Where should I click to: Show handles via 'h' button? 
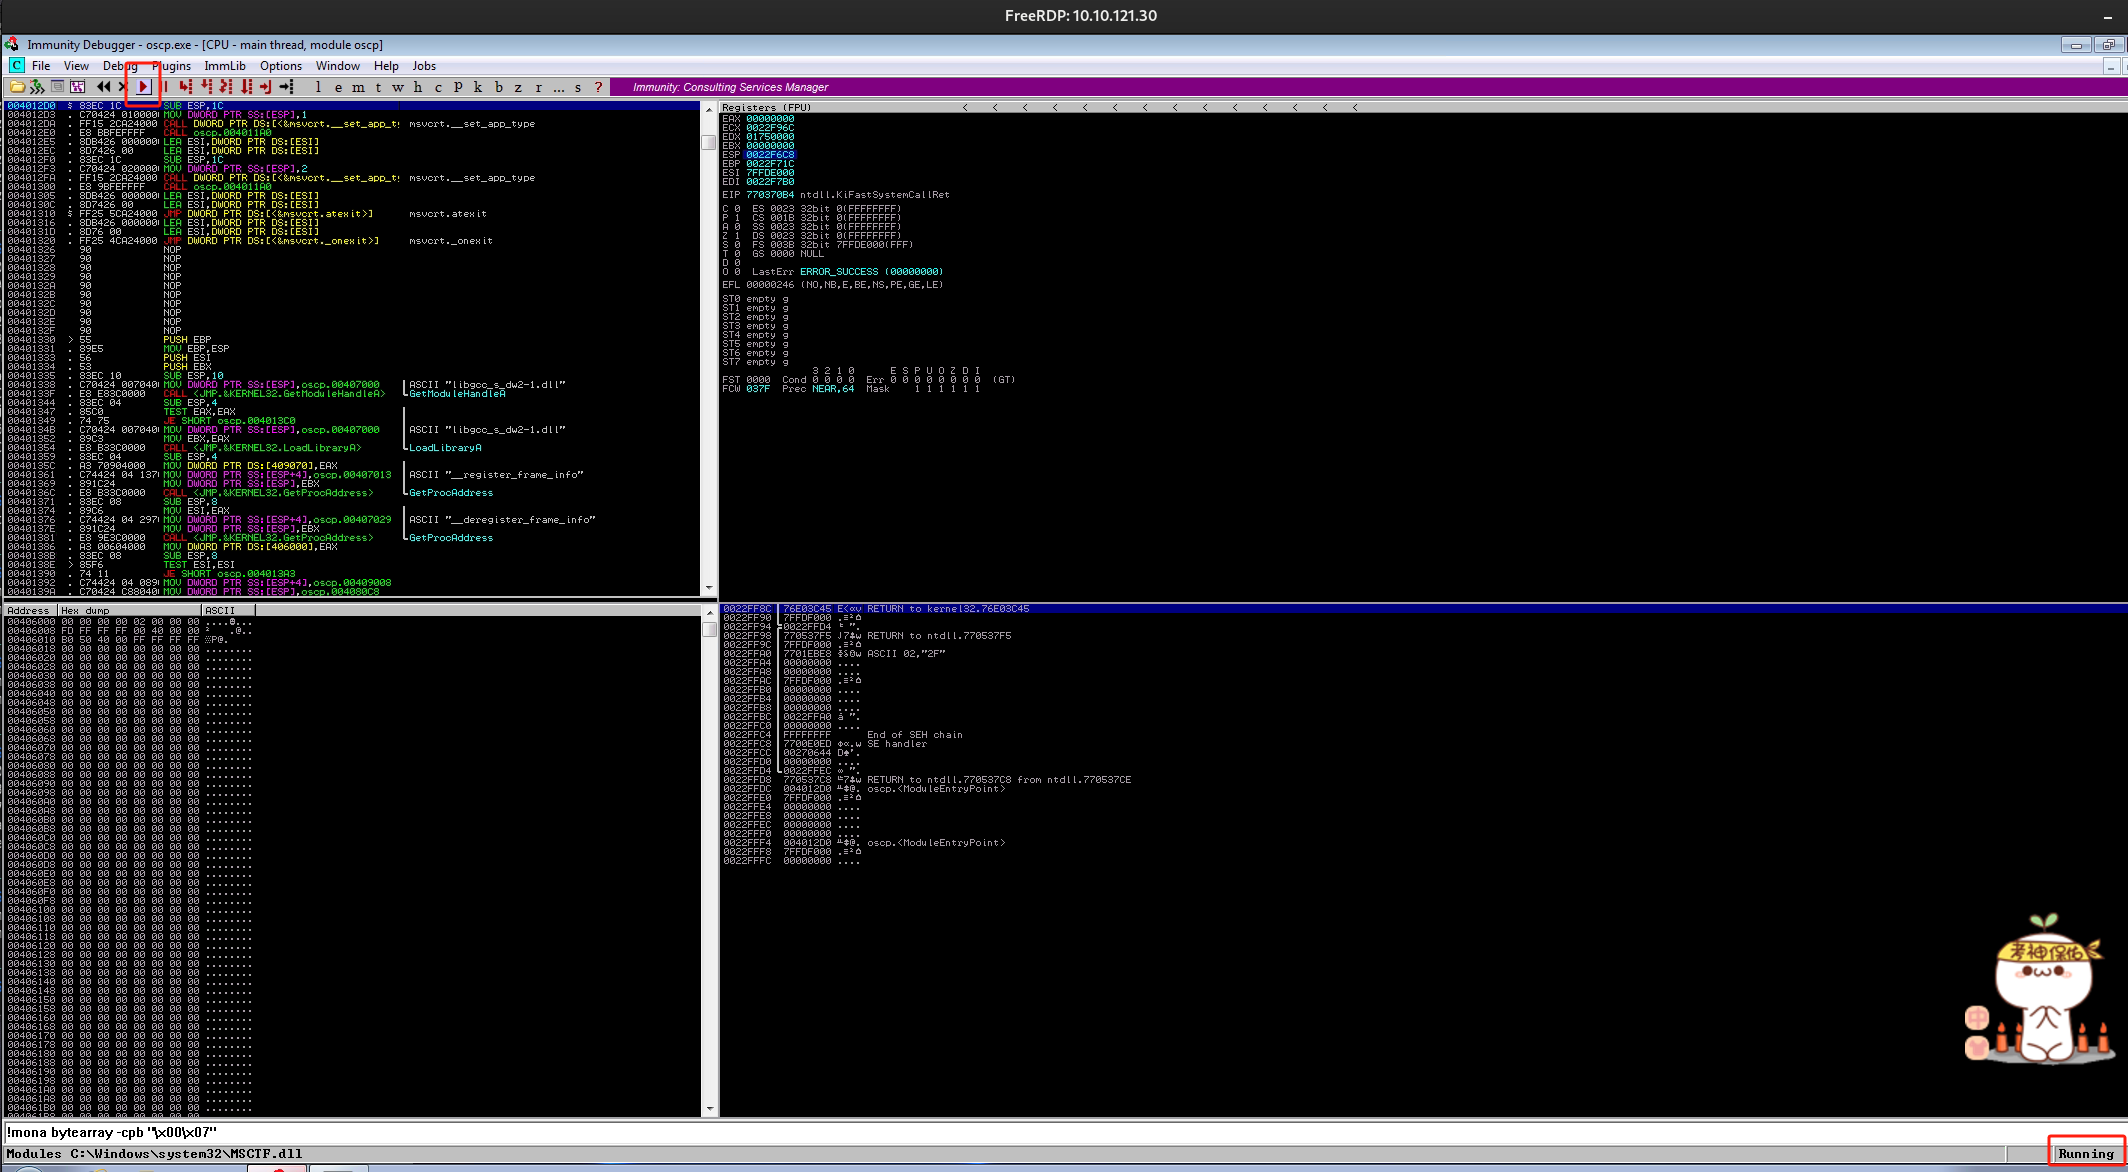click(418, 87)
